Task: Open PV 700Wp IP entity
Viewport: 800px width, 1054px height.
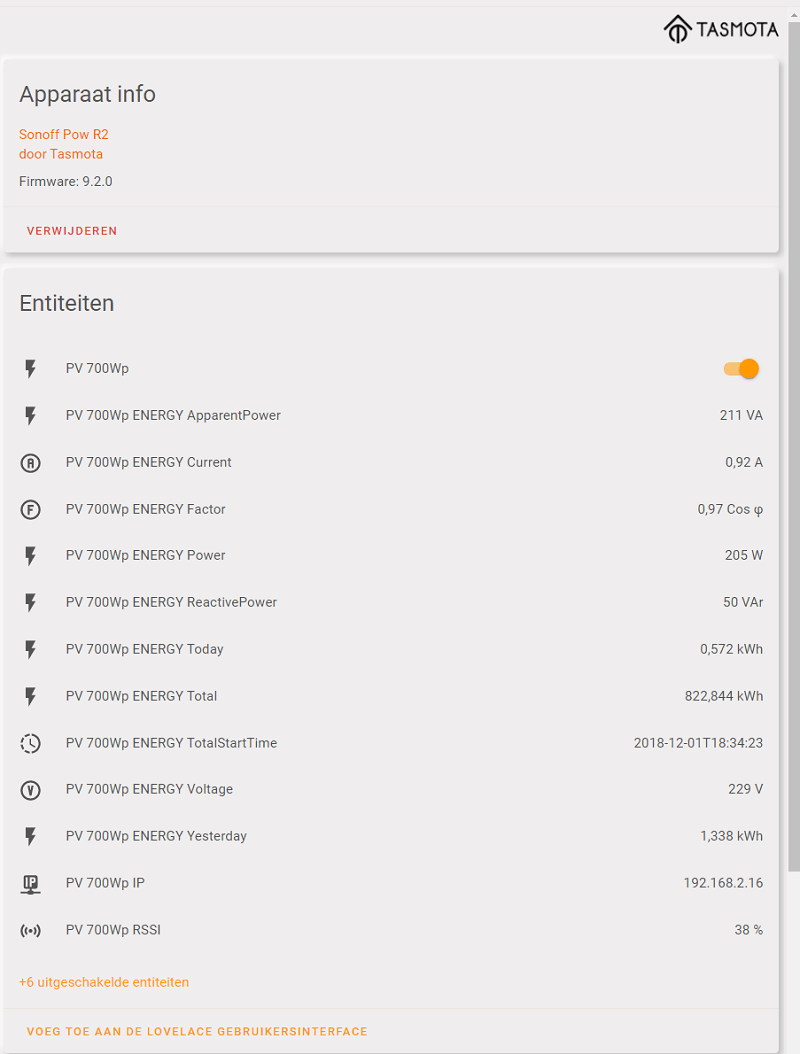Action: coord(105,883)
